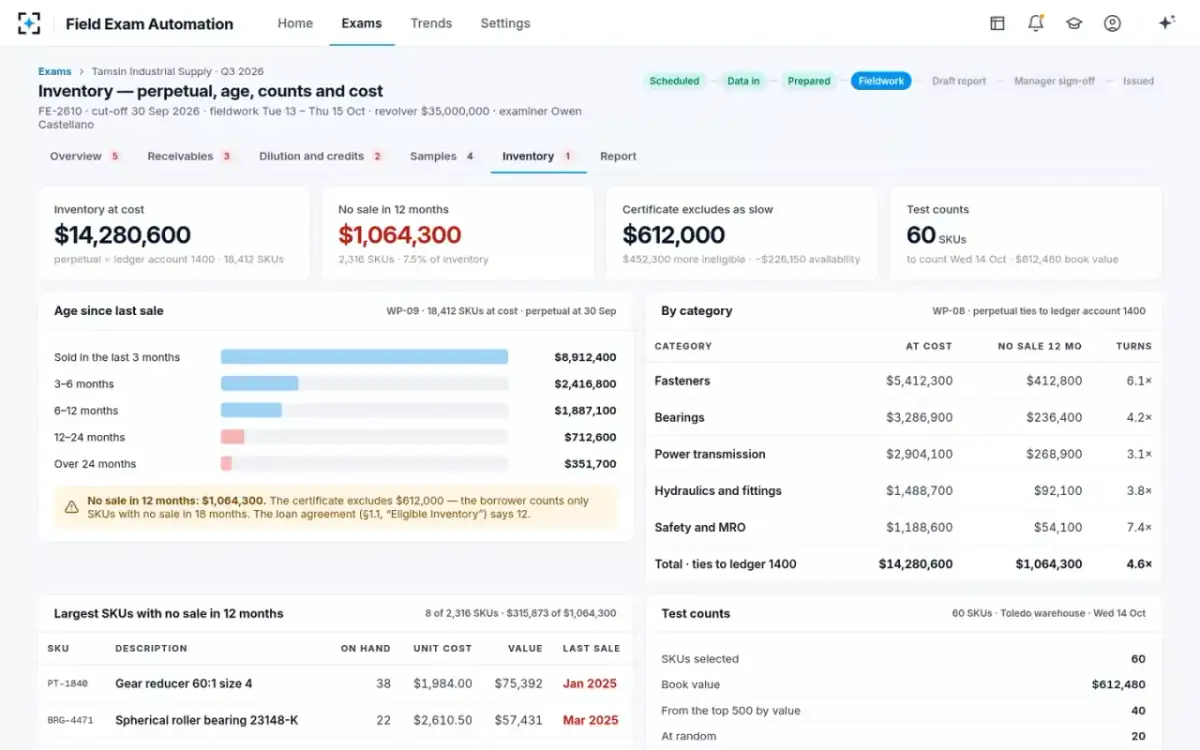Viewport: 1200px width, 750px height.
Task: Click the Sold in last 3 months bar
Action: pyautogui.click(x=364, y=357)
